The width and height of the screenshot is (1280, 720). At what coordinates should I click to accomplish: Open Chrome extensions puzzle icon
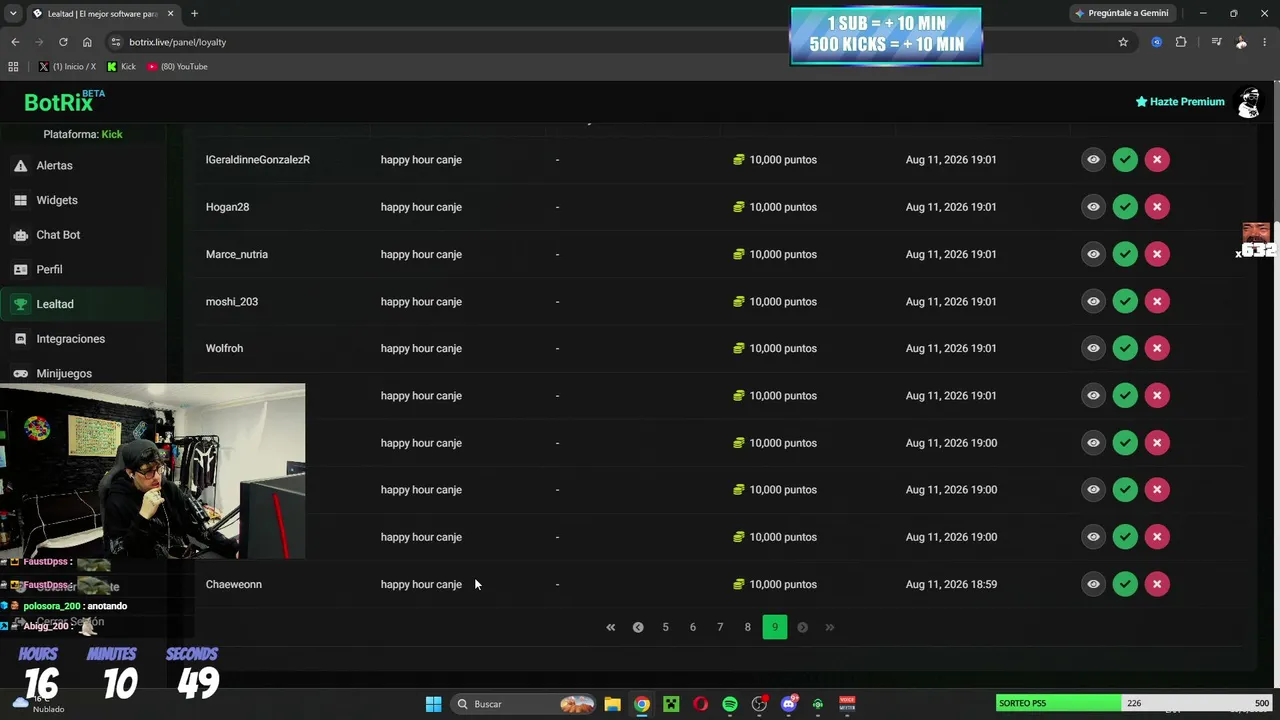tap(1181, 42)
